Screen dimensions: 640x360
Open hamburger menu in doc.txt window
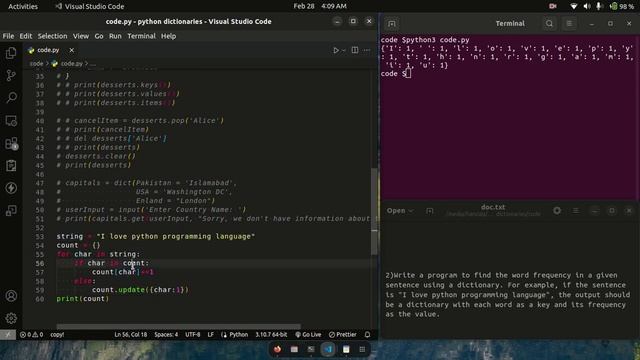coord(576,211)
